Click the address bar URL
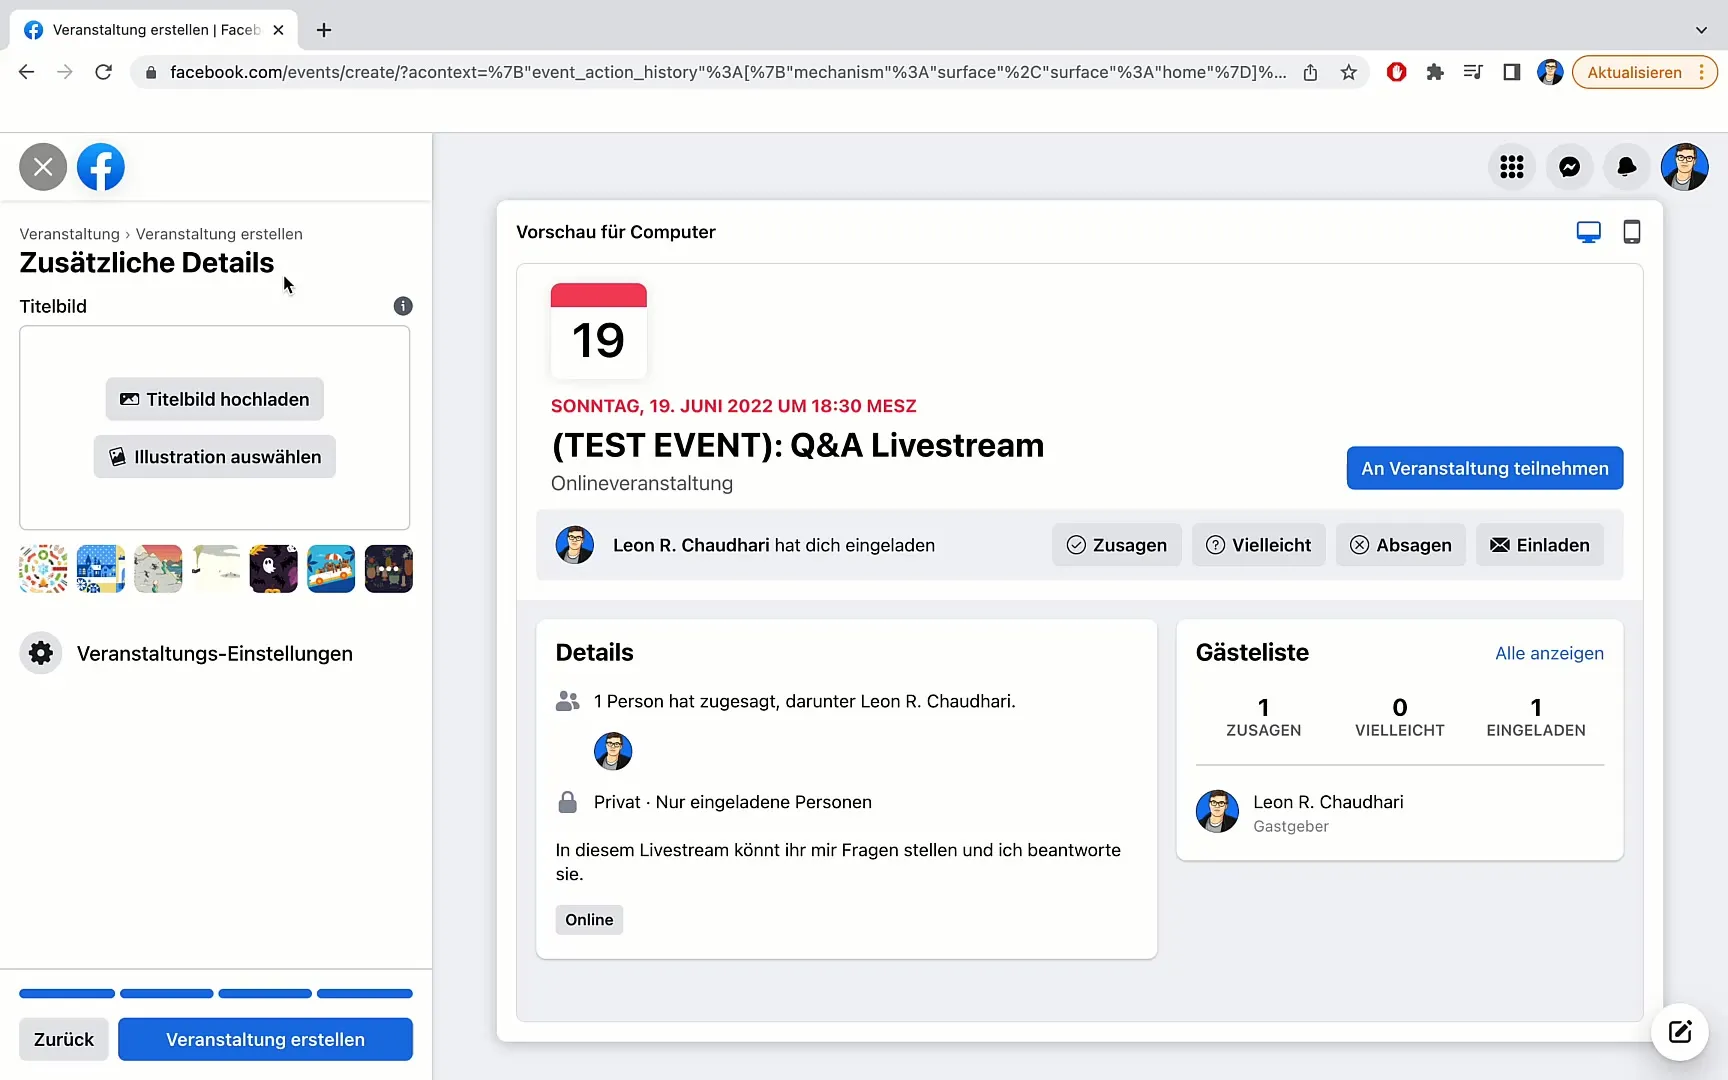Screen dimensions: 1728x1080 pos(728,72)
